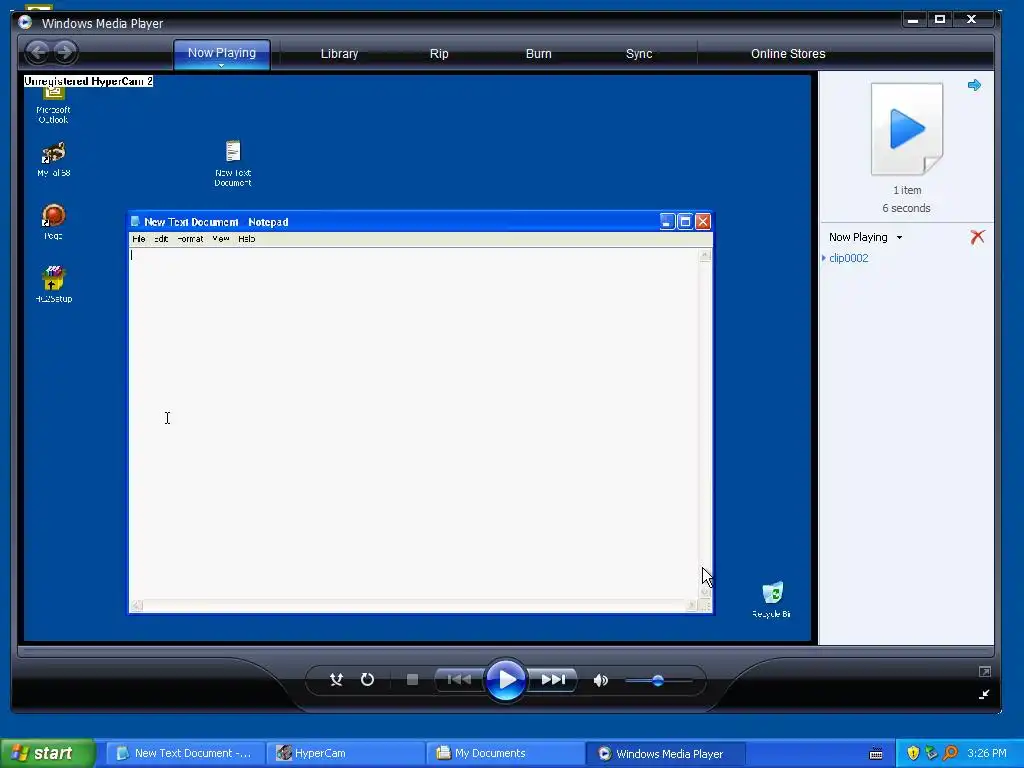
Task: Mute the sound with speaker icon
Action: [601, 680]
